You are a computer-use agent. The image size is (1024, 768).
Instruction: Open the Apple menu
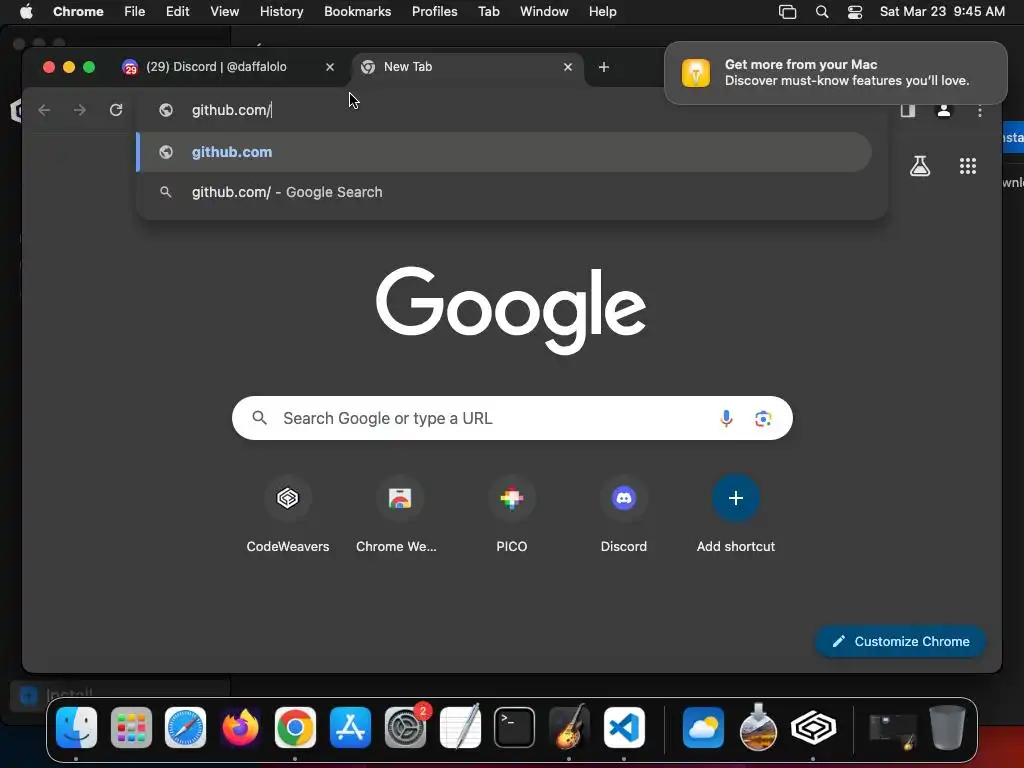pyautogui.click(x=26, y=12)
